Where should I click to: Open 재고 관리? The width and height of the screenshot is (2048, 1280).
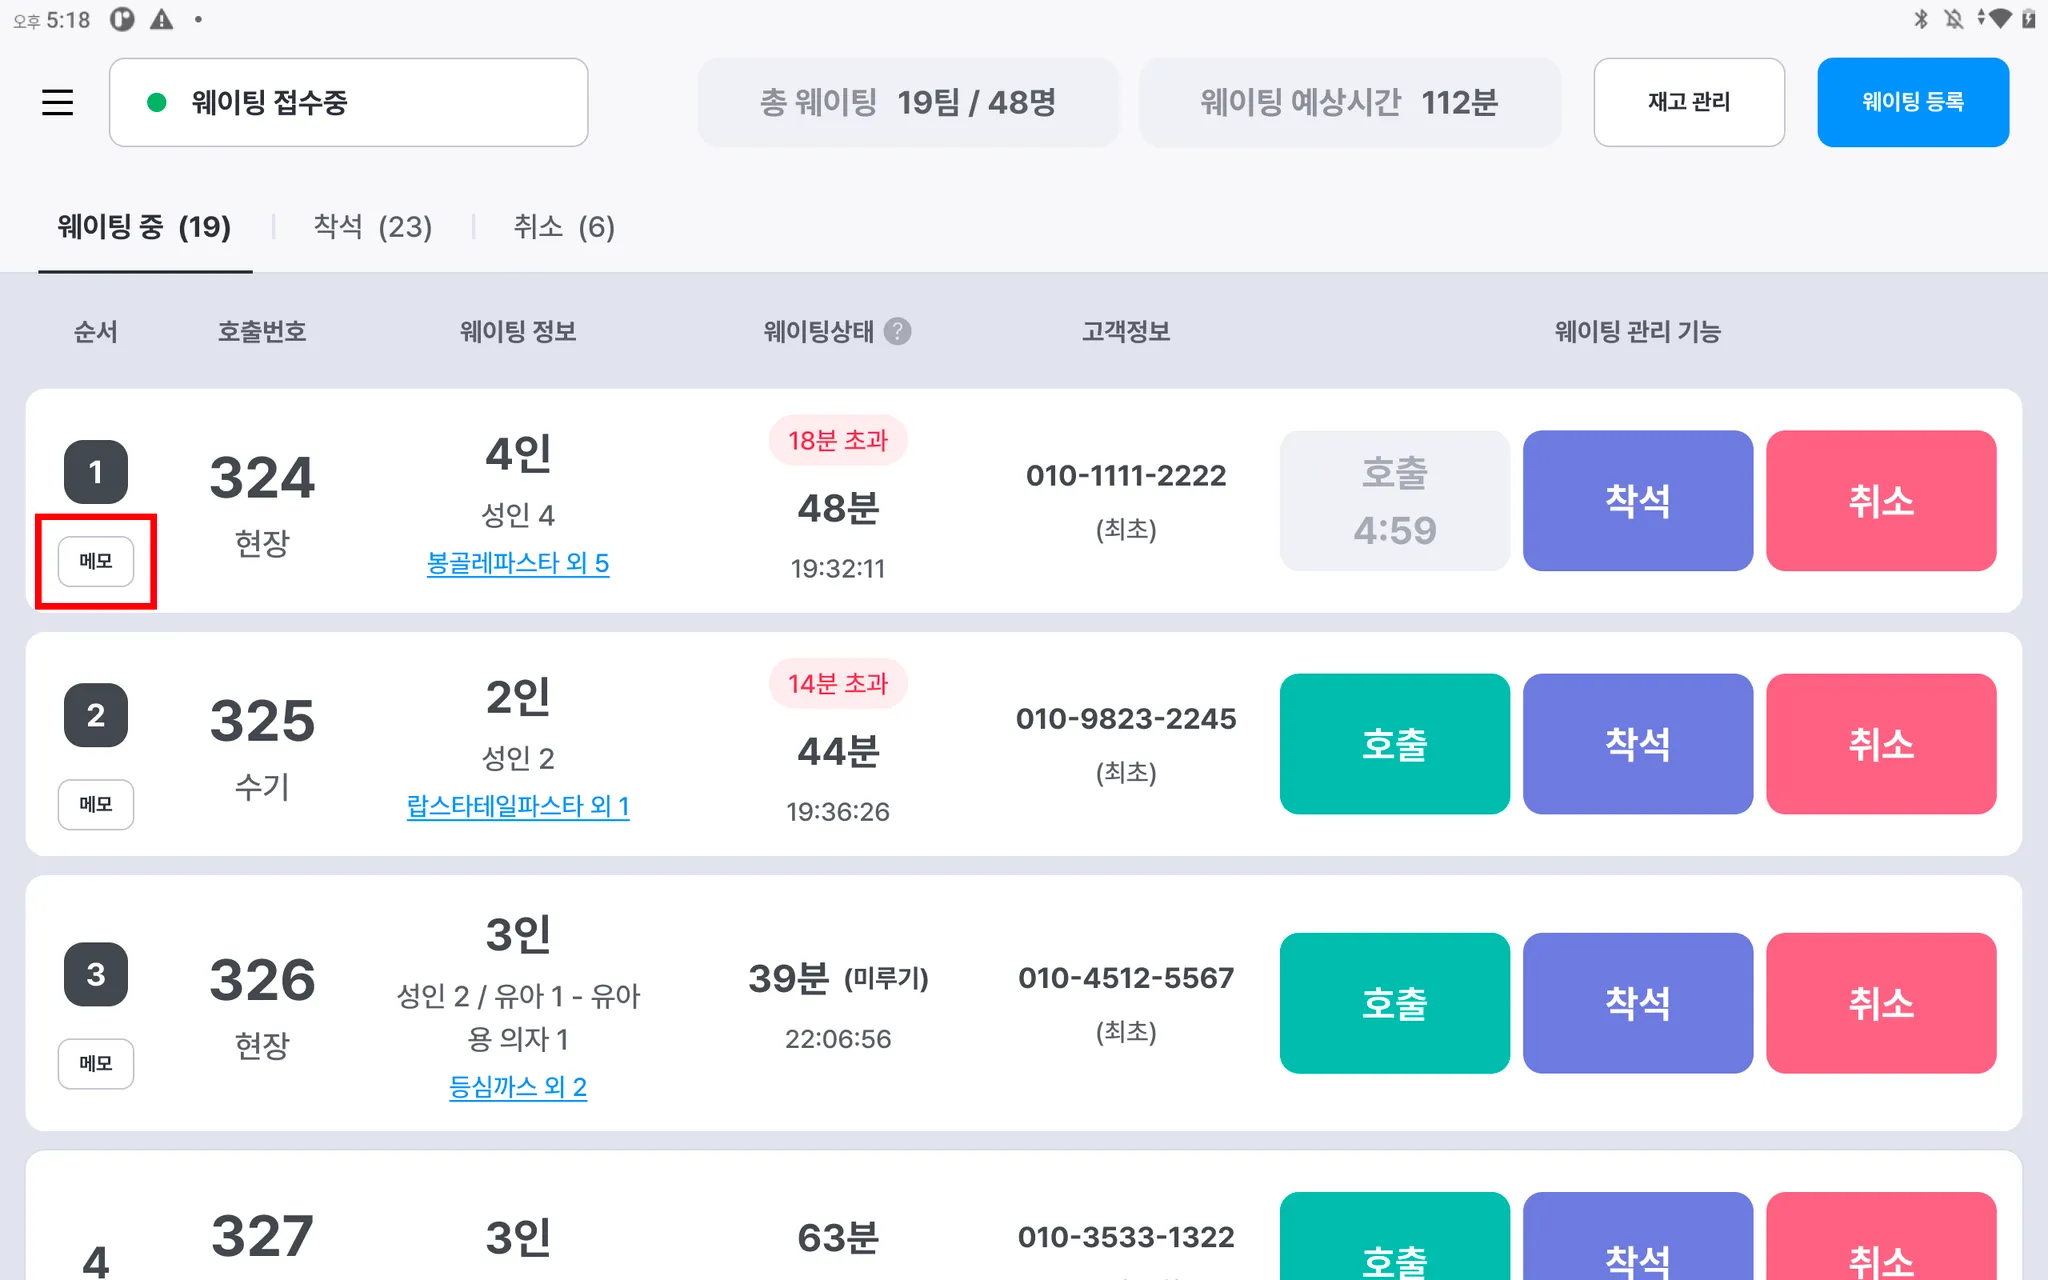click(x=1688, y=102)
